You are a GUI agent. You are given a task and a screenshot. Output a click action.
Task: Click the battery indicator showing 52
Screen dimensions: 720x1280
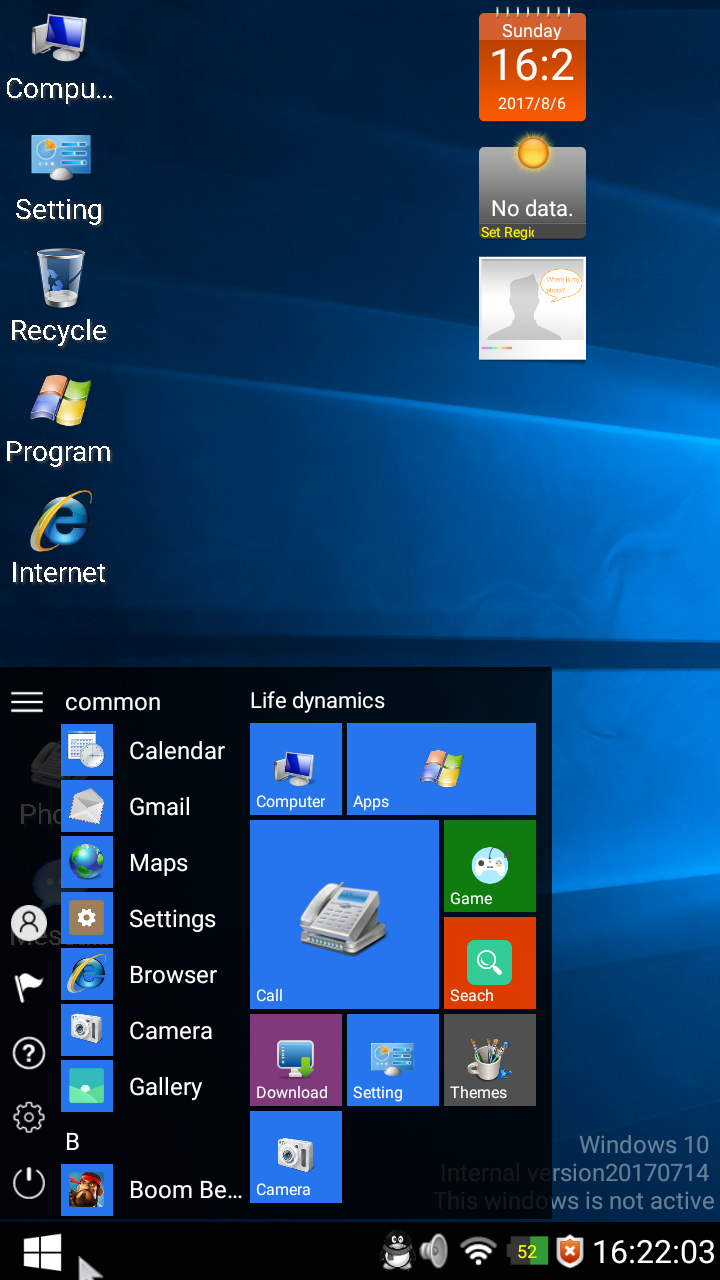[526, 1251]
